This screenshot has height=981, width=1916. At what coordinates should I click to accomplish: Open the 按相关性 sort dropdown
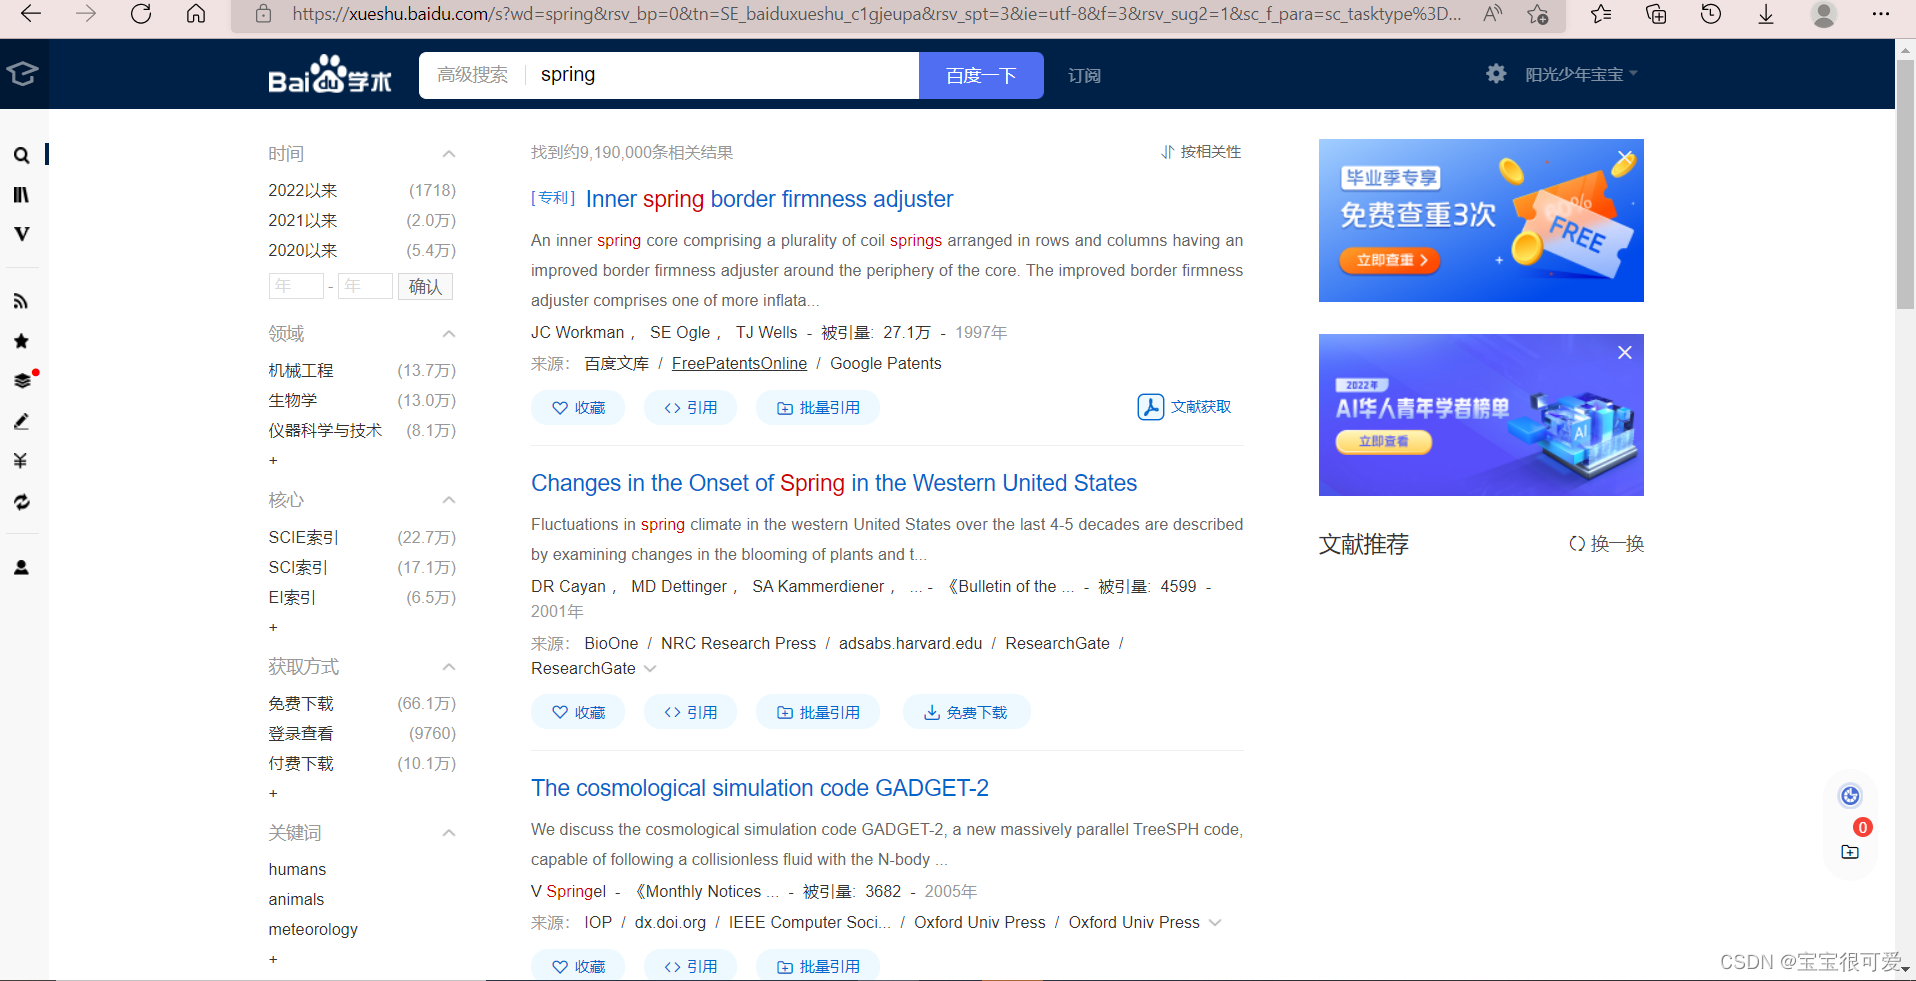pos(1201,152)
